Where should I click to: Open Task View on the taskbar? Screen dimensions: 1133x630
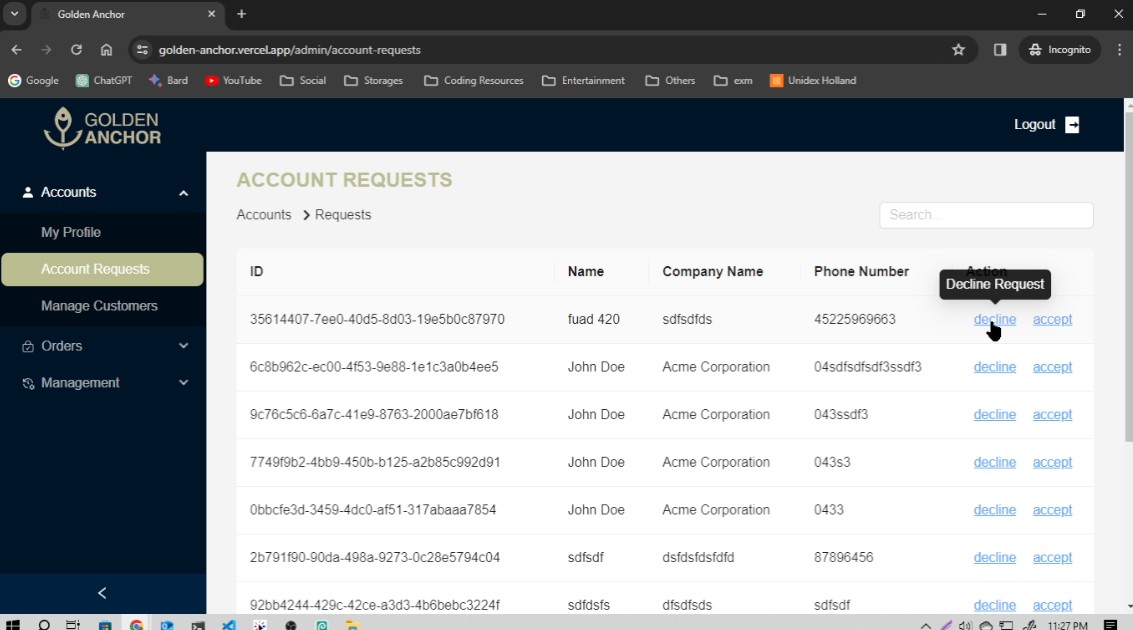click(x=73, y=624)
